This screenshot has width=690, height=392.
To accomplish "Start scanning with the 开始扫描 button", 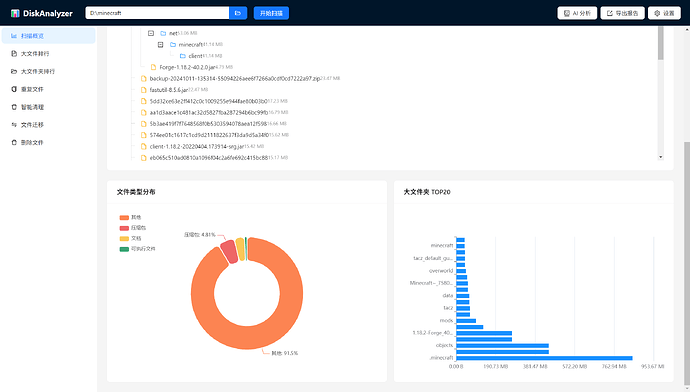I will tap(271, 13).
